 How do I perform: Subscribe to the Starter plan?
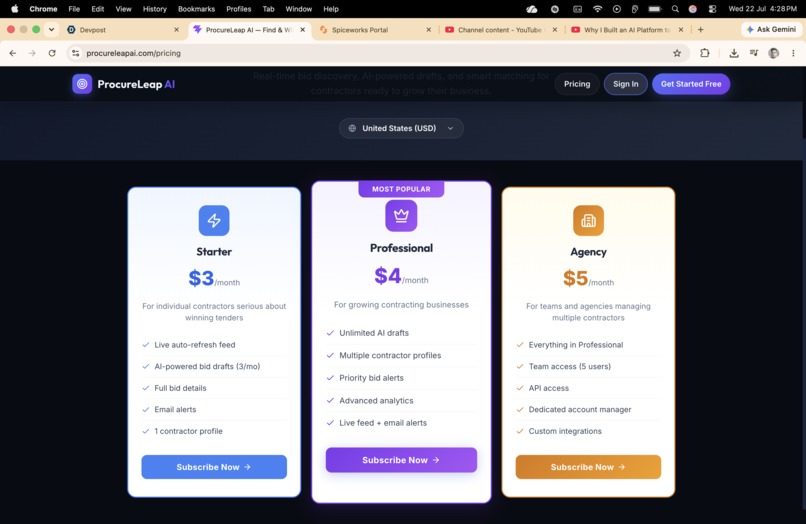[x=214, y=467]
